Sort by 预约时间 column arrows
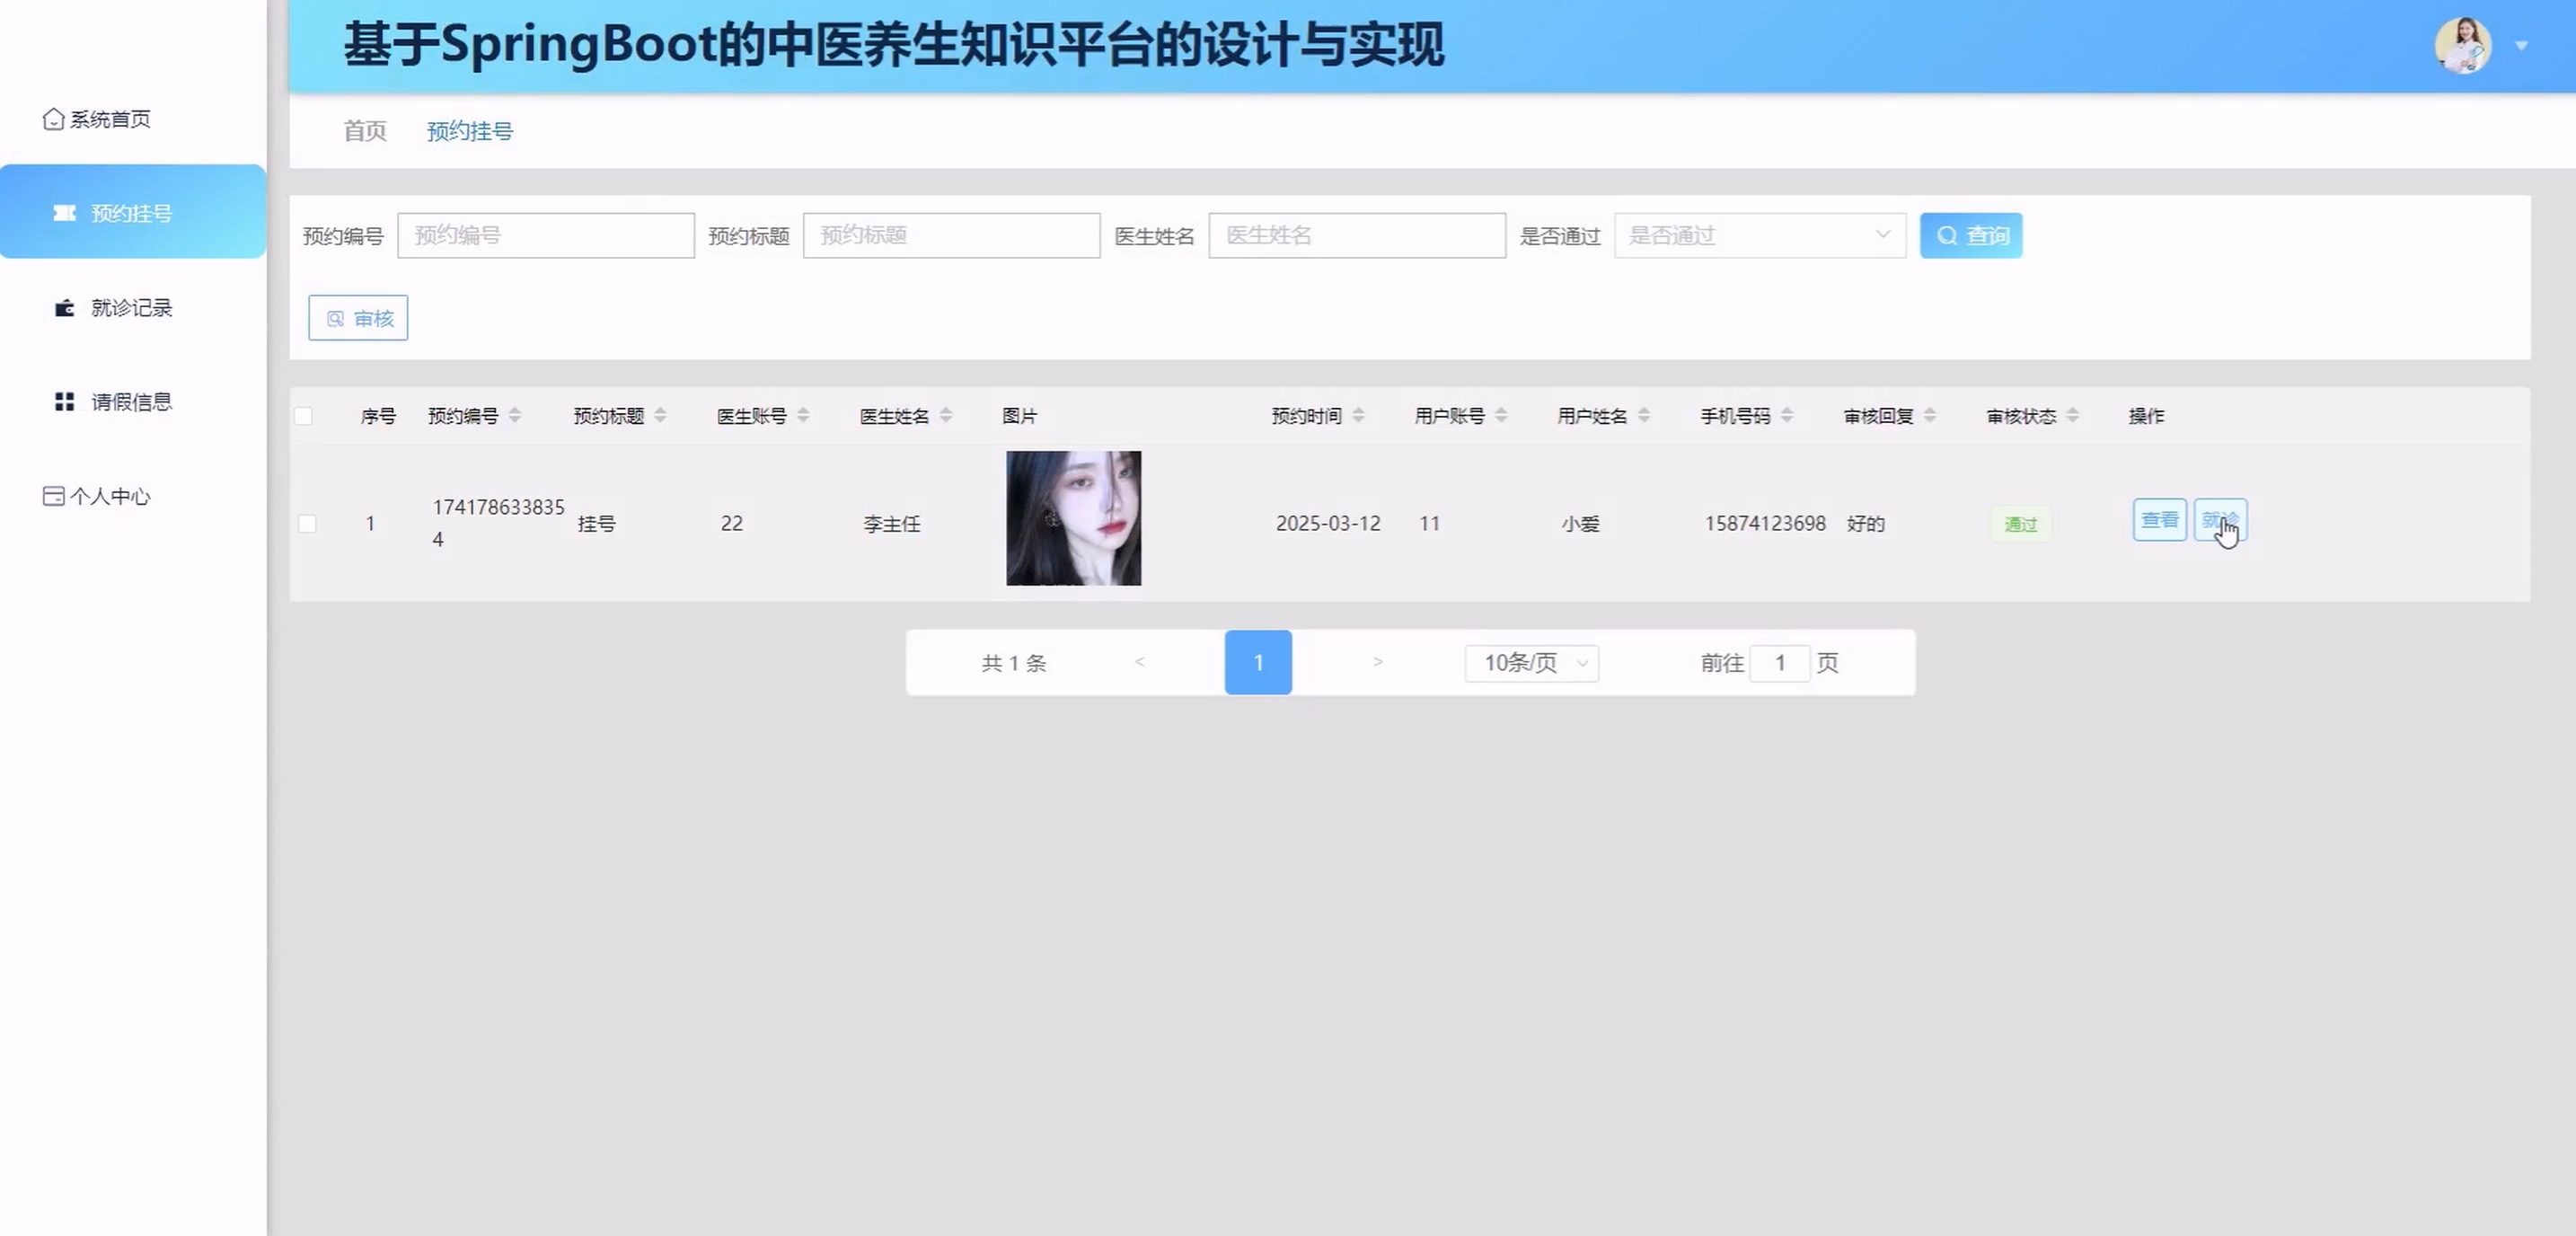This screenshot has height=1236, width=2576. (1358, 415)
